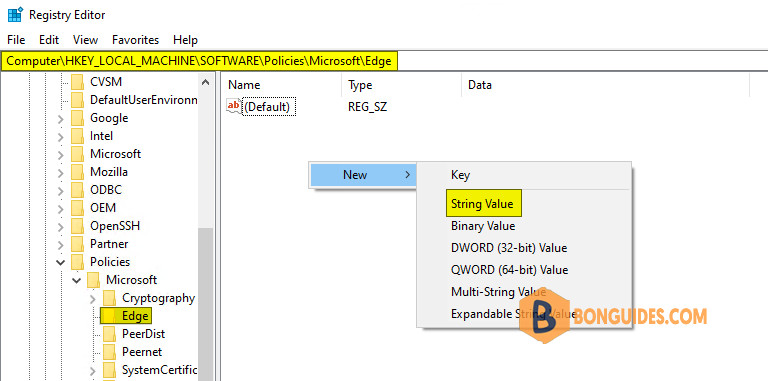Click the SystemCertificates folder icon

click(x=109, y=370)
